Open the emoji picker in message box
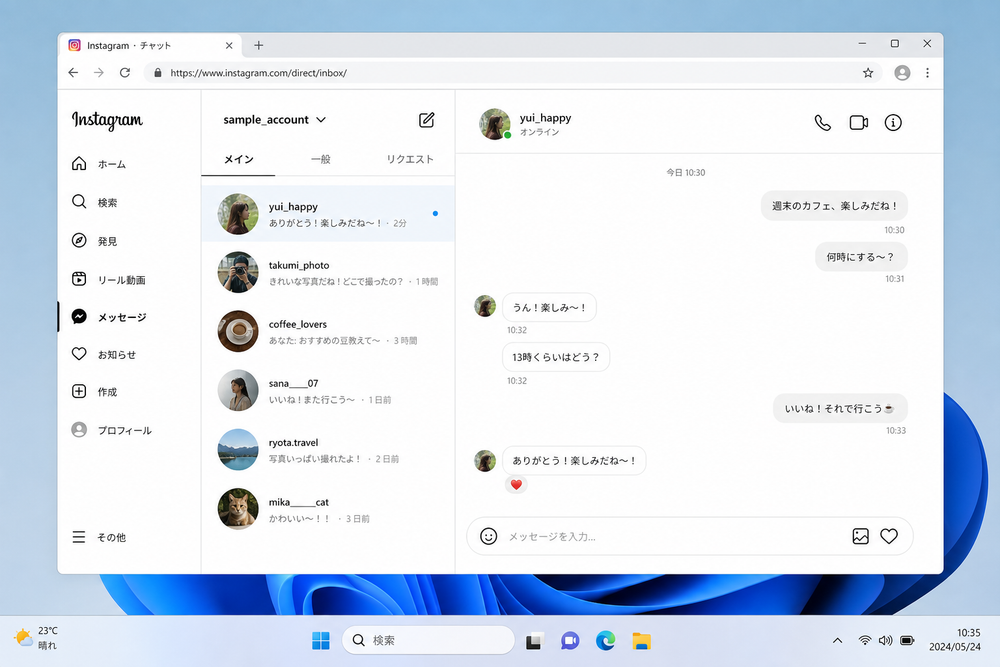Viewport: 1000px width, 667px height. pos(489,536)
